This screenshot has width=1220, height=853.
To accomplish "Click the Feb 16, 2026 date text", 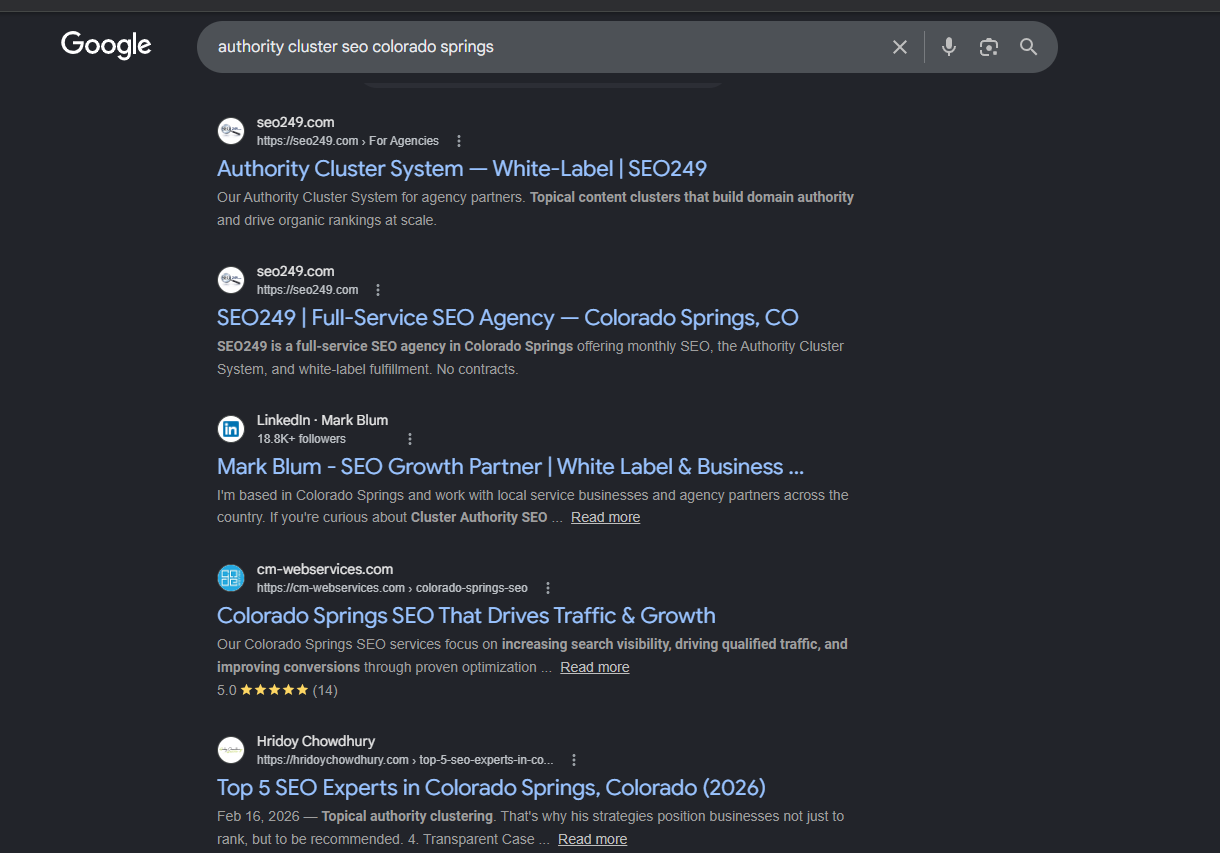I will click(259, 816).
